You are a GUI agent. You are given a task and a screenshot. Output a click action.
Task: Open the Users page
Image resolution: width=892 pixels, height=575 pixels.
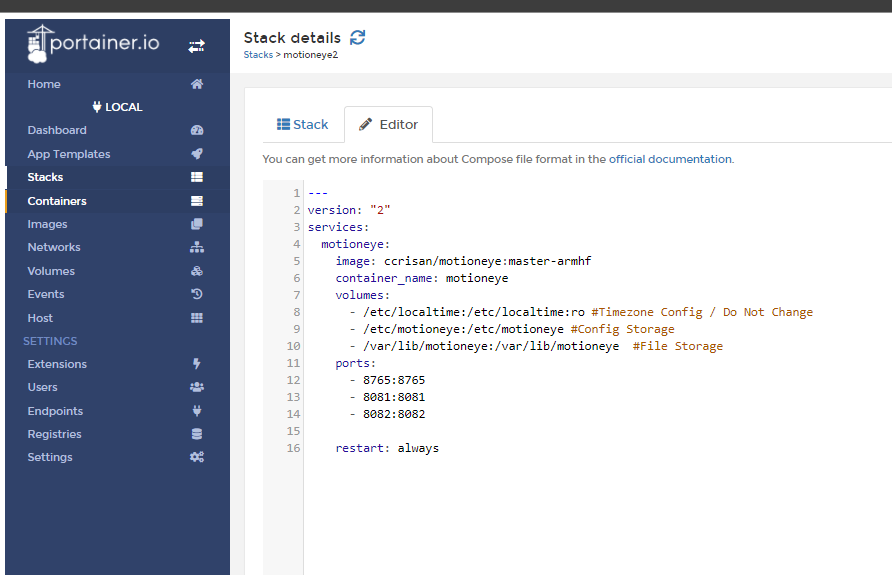point(43,387)
